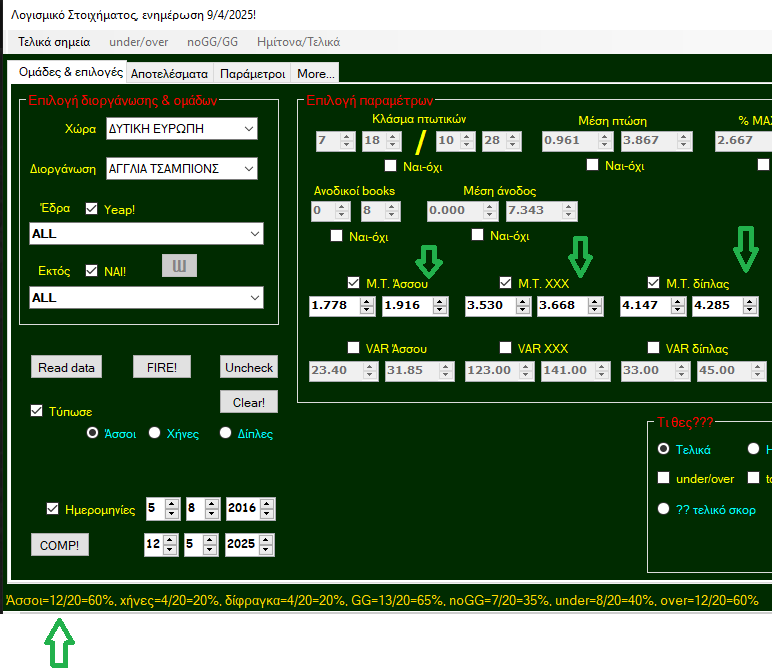The image size is (772, 669).
Task: Open the under/over menu
Action: point(138,42)
